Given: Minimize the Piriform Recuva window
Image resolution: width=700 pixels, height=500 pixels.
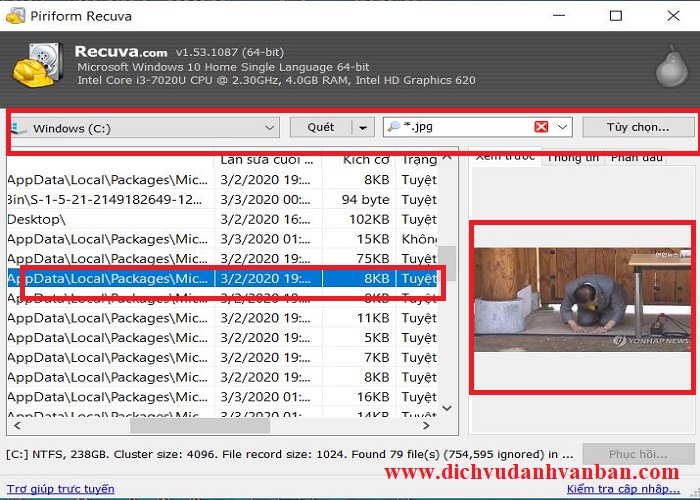Looking at the screenshot, I should [x=559, y=16].
